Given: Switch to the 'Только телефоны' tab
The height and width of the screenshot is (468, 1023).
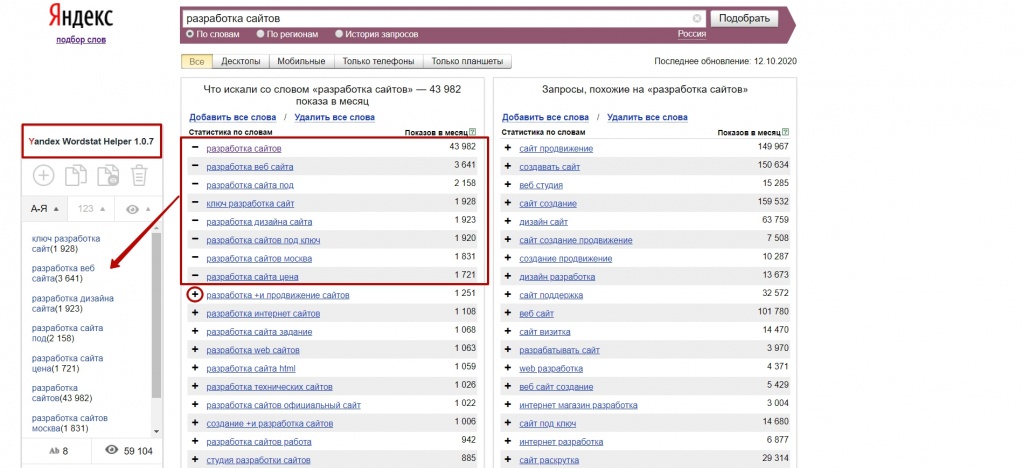Looking at the screenshot, I should (380, 61).
